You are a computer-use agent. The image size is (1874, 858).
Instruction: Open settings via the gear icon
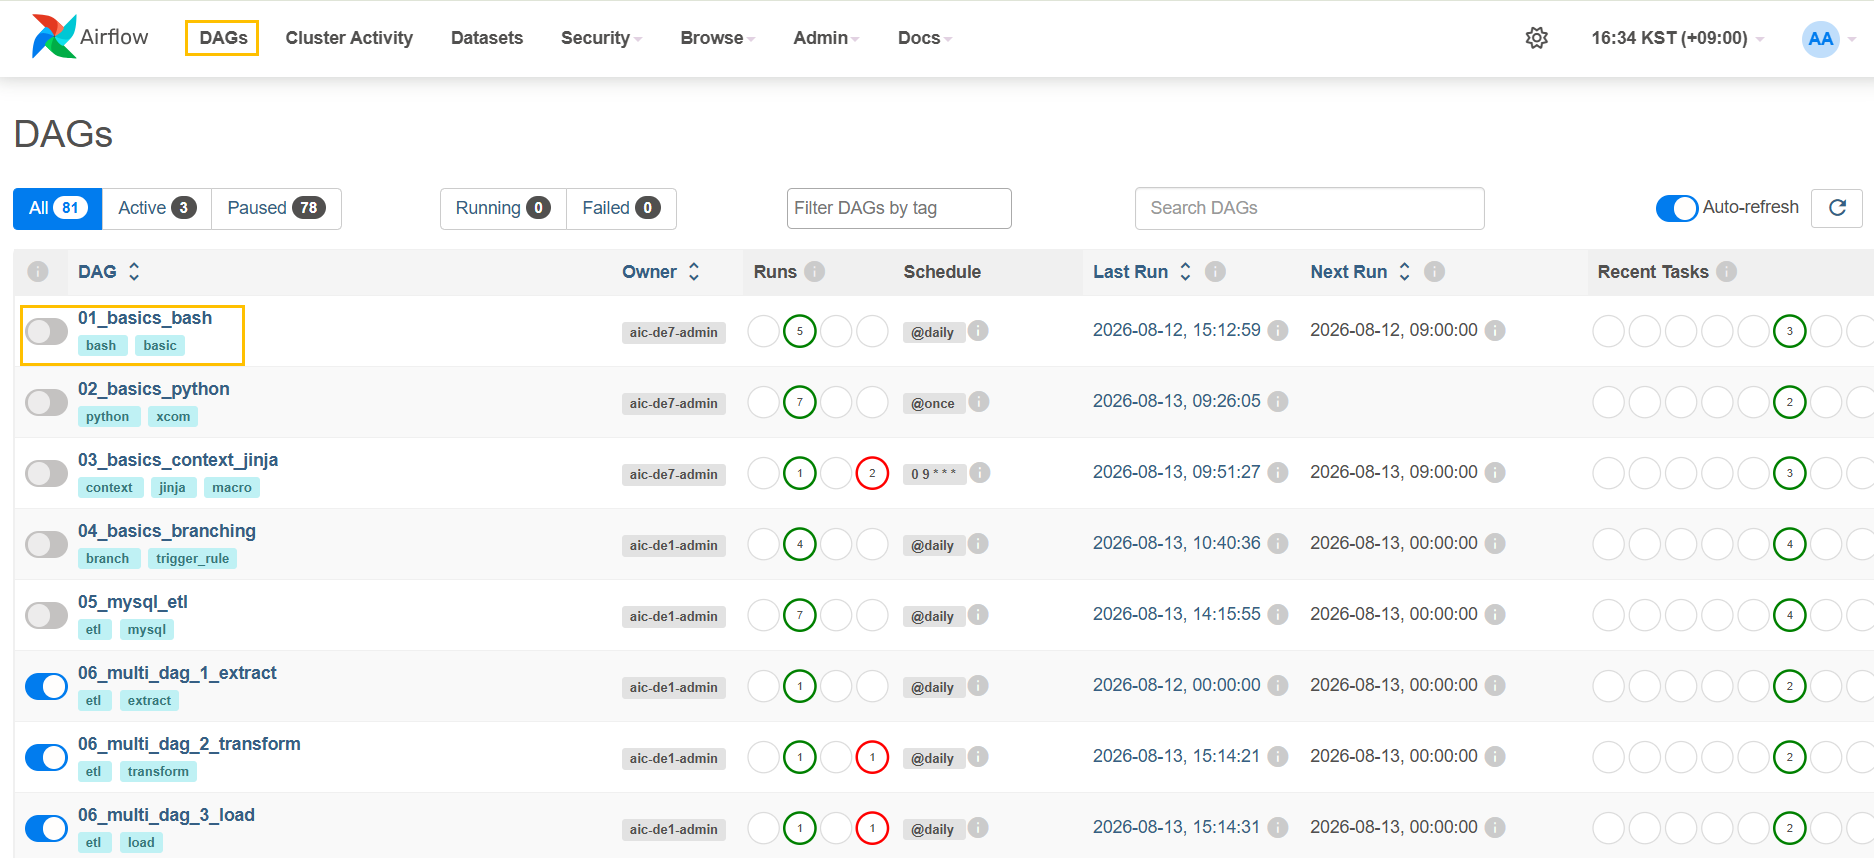(x=1536, y=38)
